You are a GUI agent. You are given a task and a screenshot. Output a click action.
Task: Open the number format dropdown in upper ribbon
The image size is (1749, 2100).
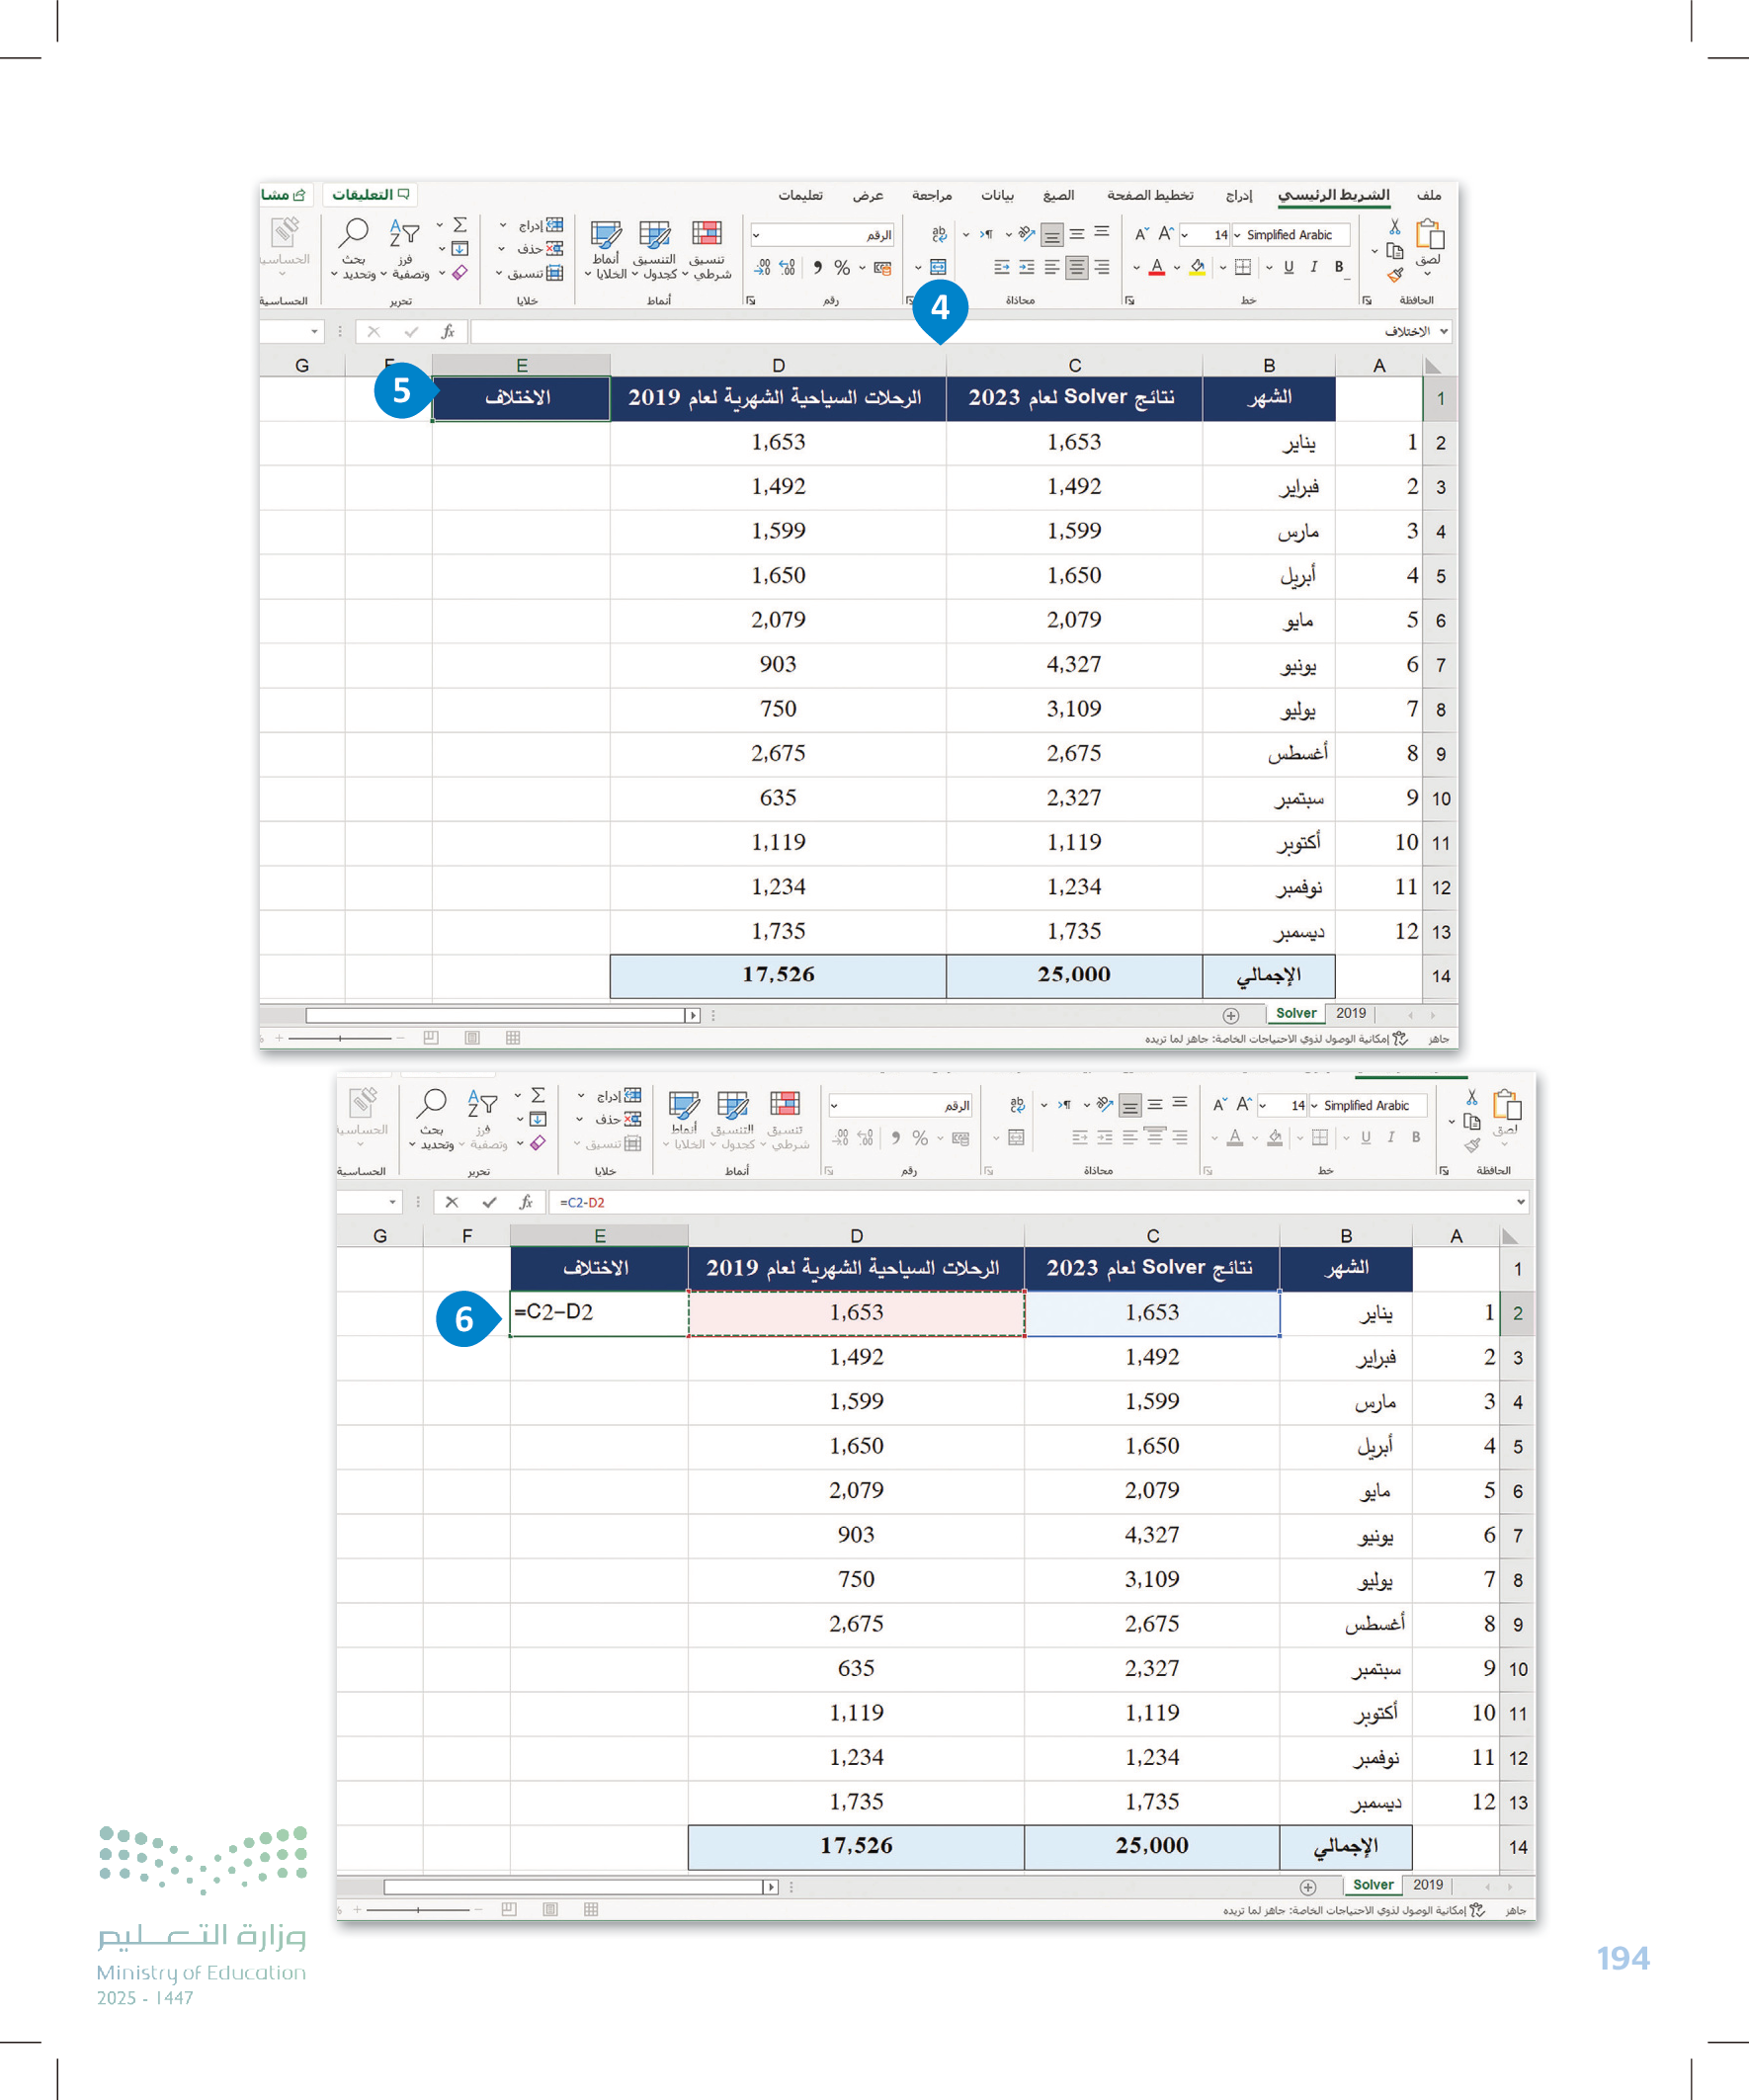point(756,235)
